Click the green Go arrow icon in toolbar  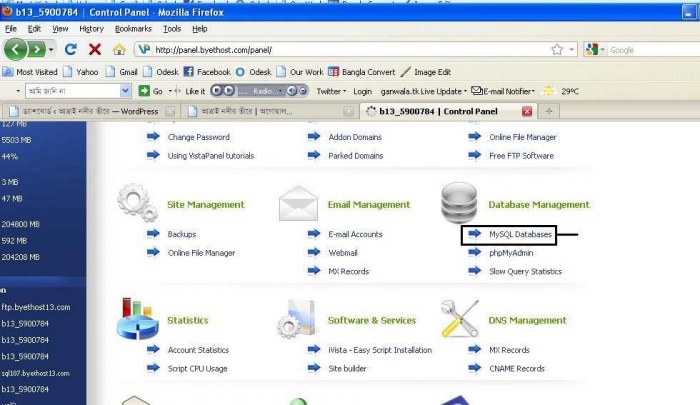point(144,91)
